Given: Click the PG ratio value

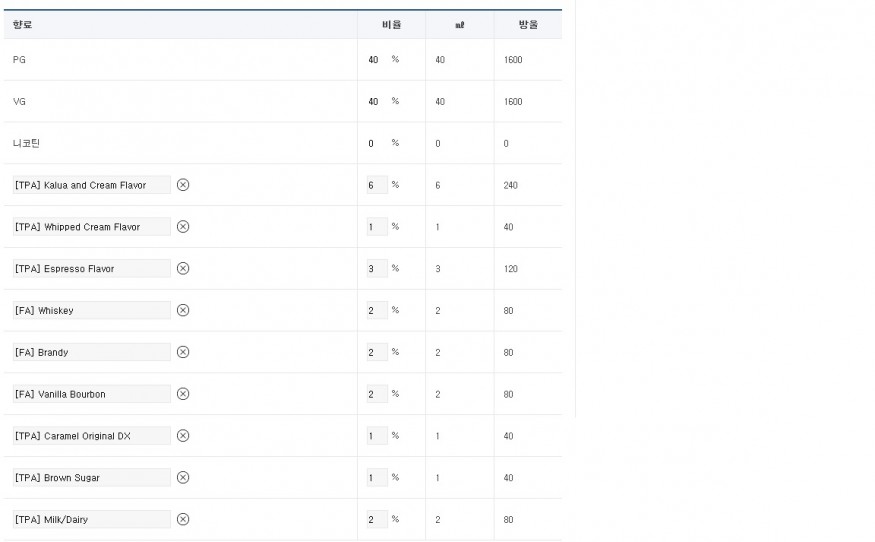Looking at the screenshot, I should point(374,60).
